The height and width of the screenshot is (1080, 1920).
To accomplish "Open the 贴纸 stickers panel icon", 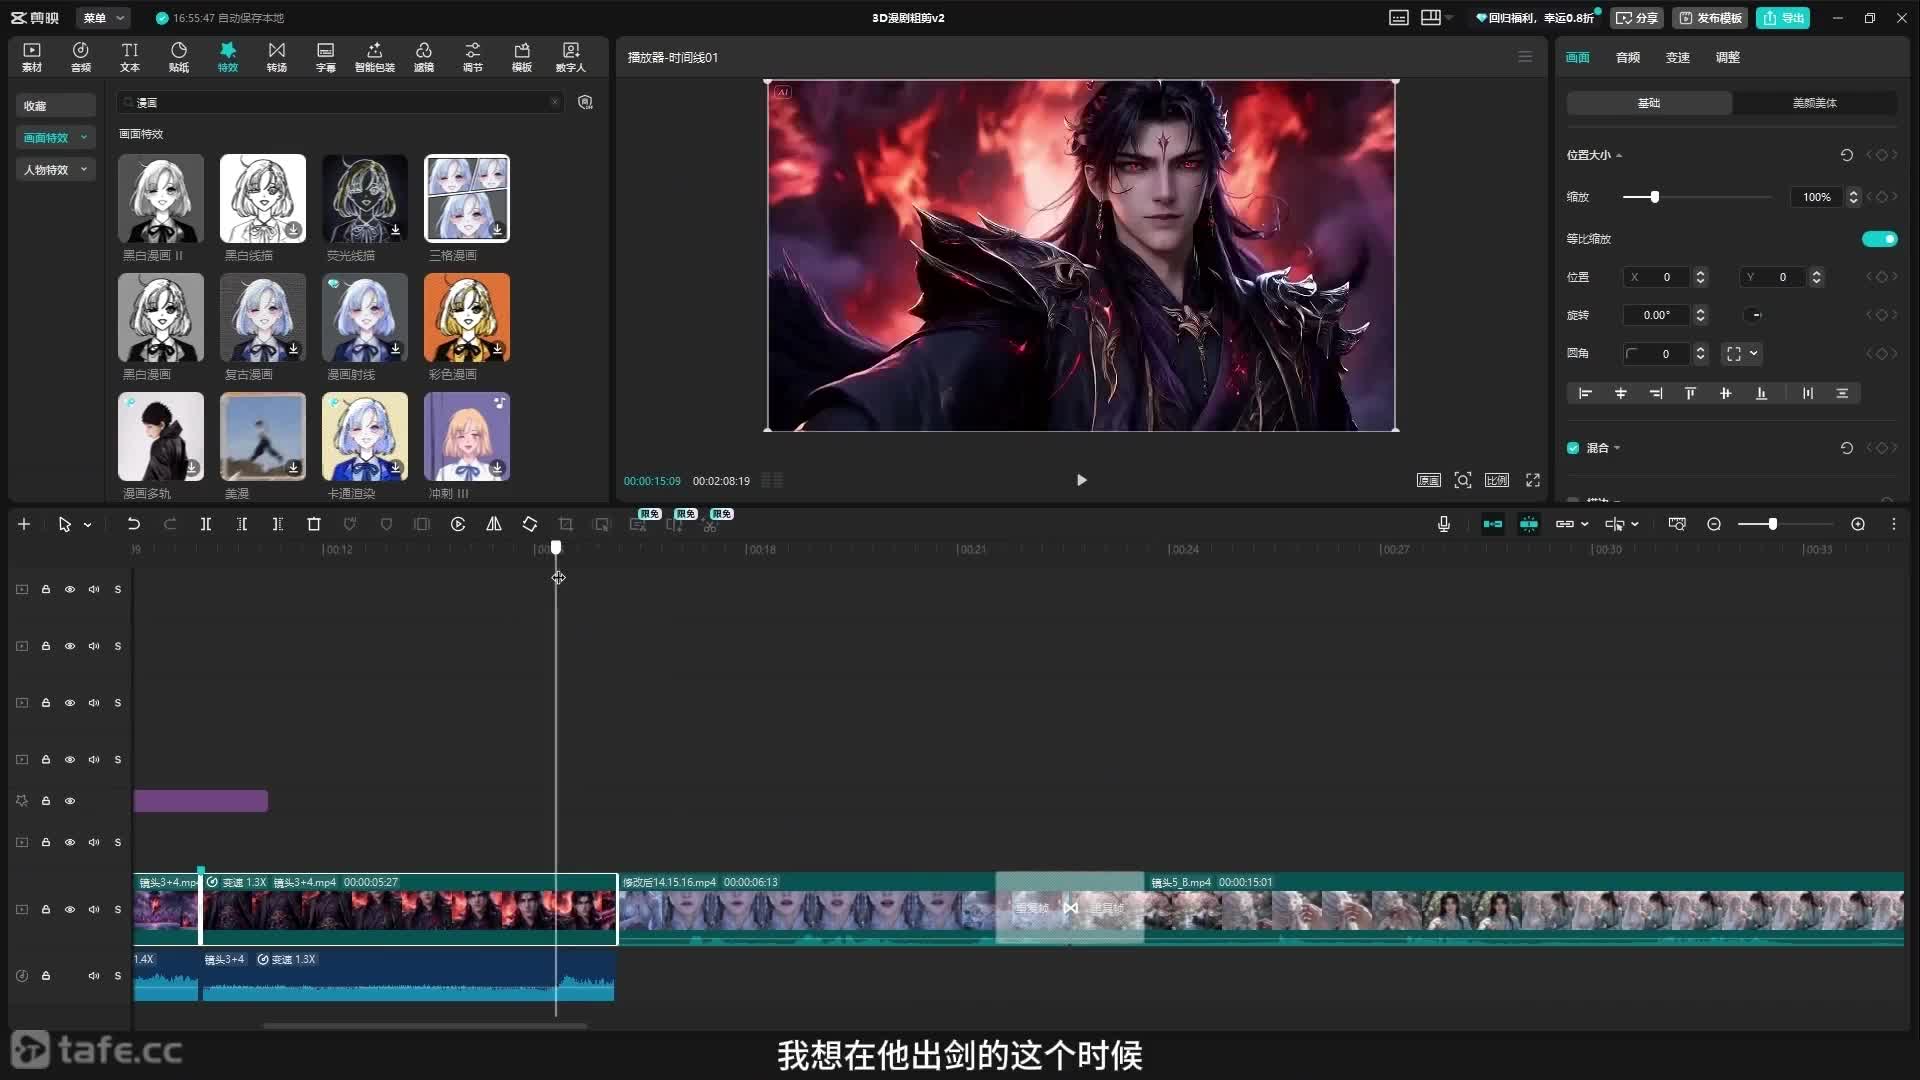I will tap(179, 57).
